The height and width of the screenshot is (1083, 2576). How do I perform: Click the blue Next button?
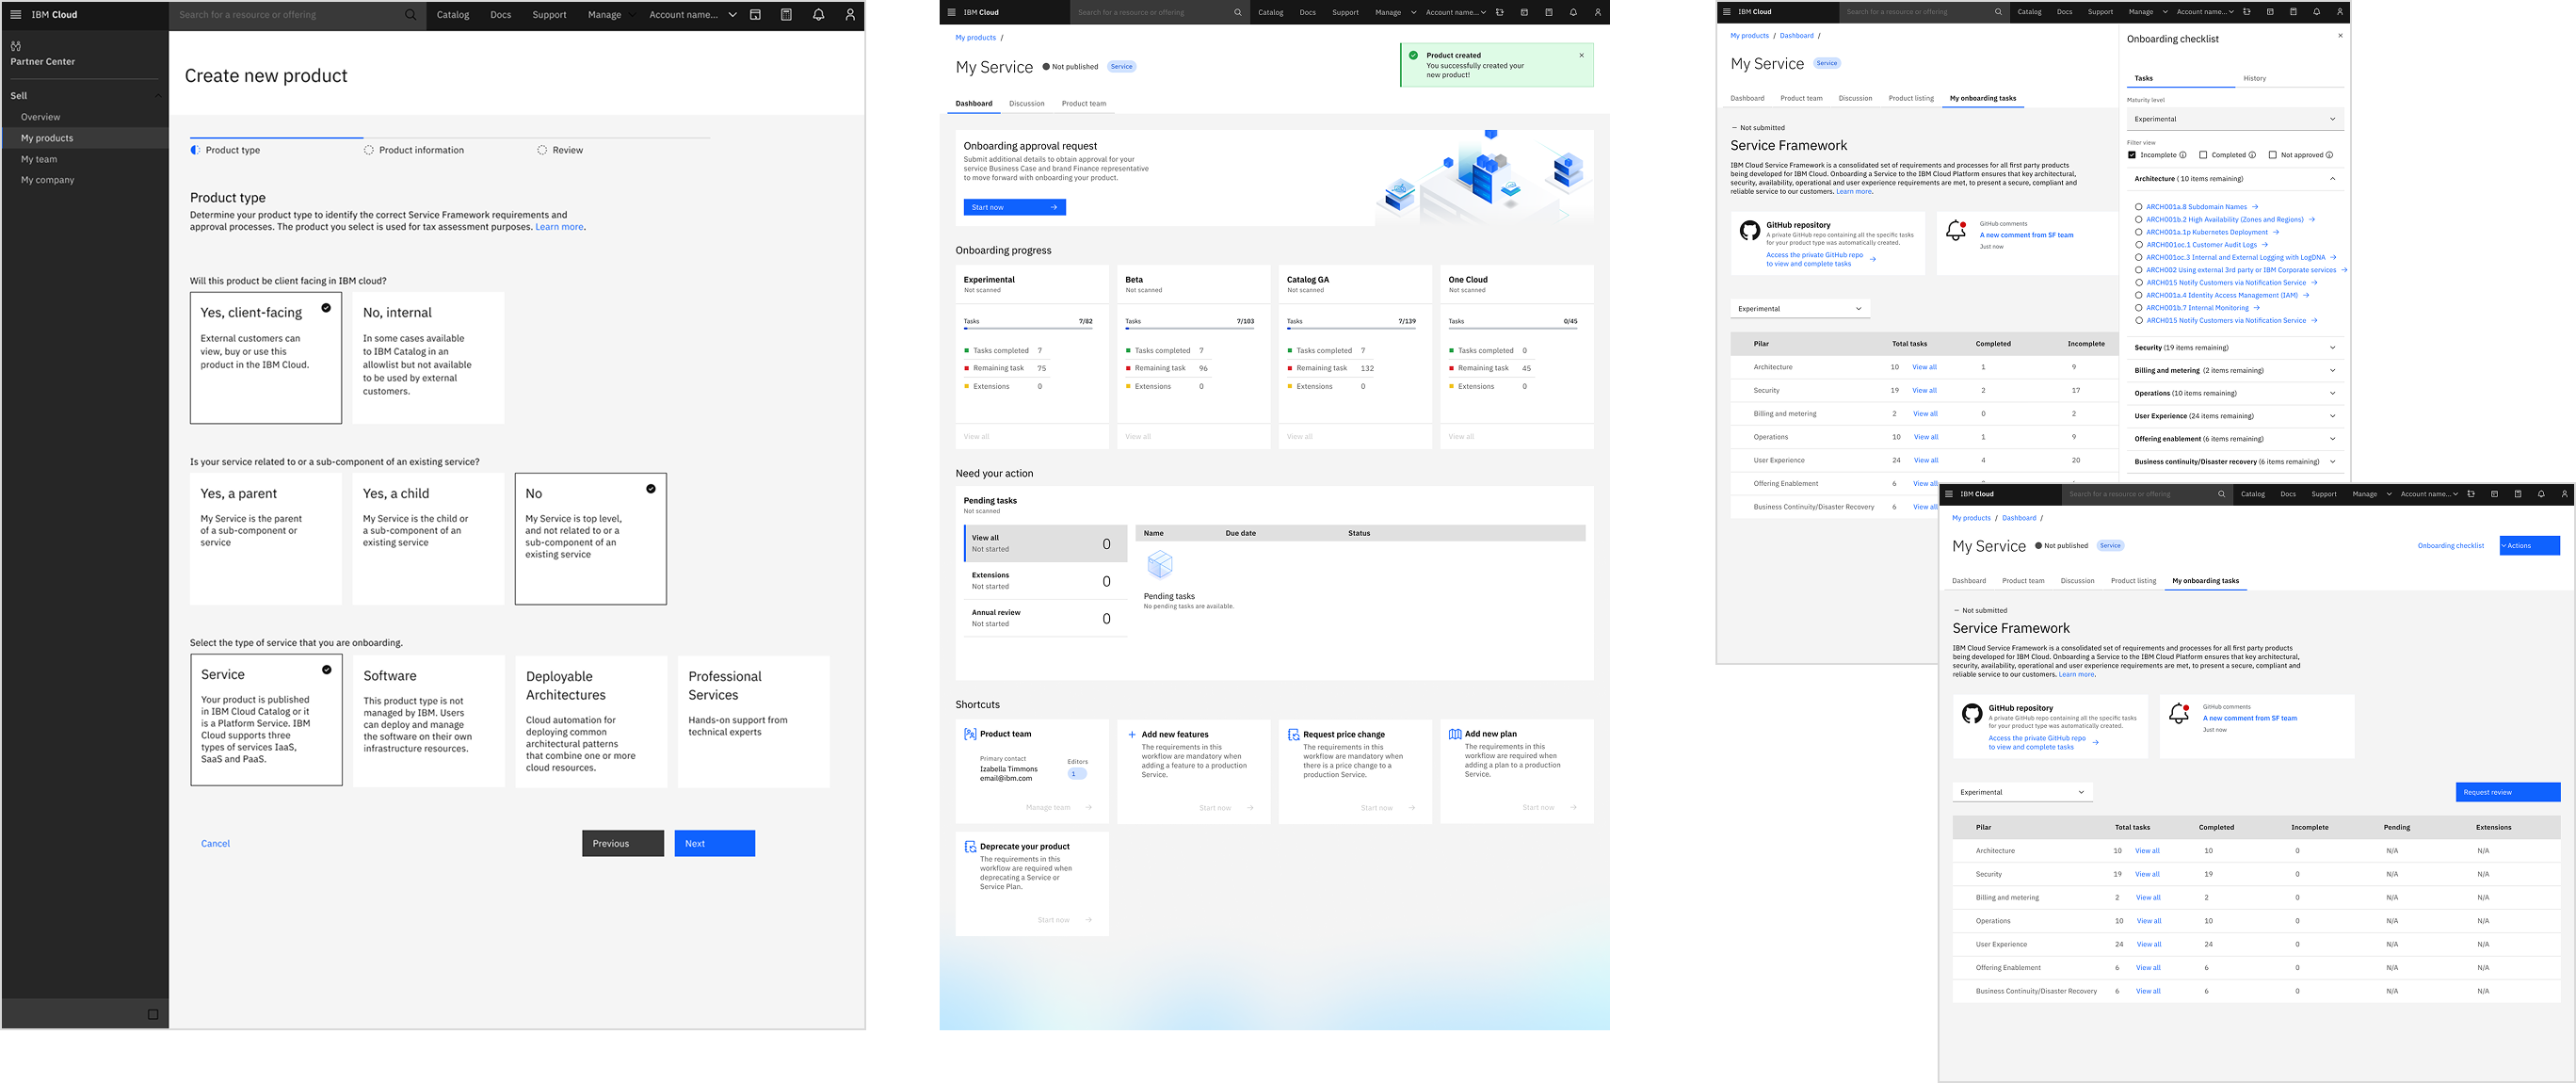714,844
